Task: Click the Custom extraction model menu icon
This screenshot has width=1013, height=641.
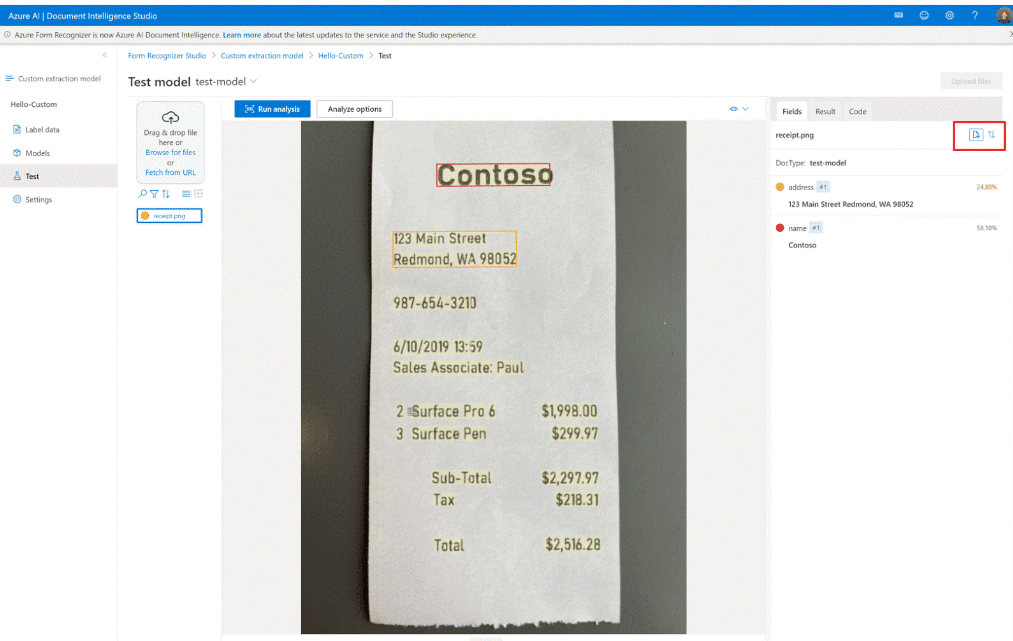Action: coord(10,78)
